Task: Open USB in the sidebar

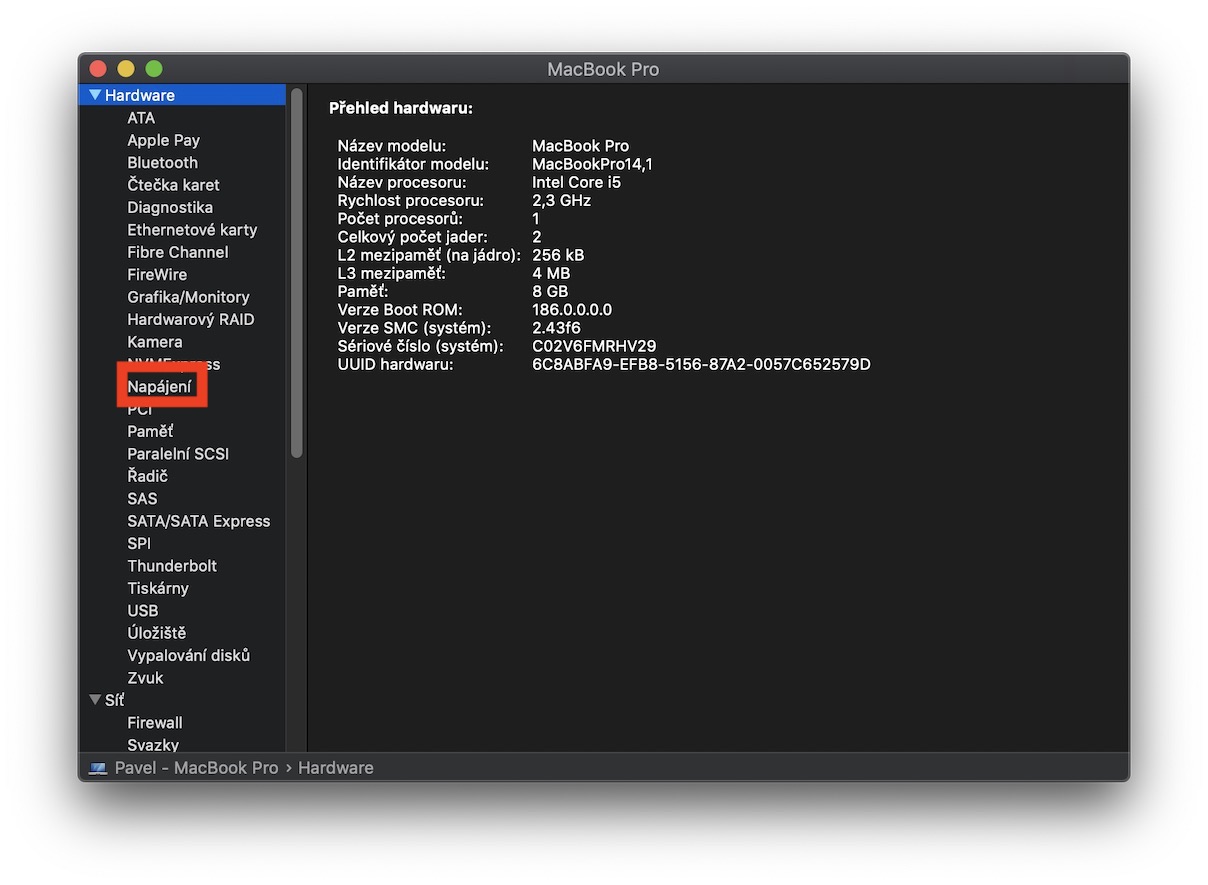Action: 143,610
